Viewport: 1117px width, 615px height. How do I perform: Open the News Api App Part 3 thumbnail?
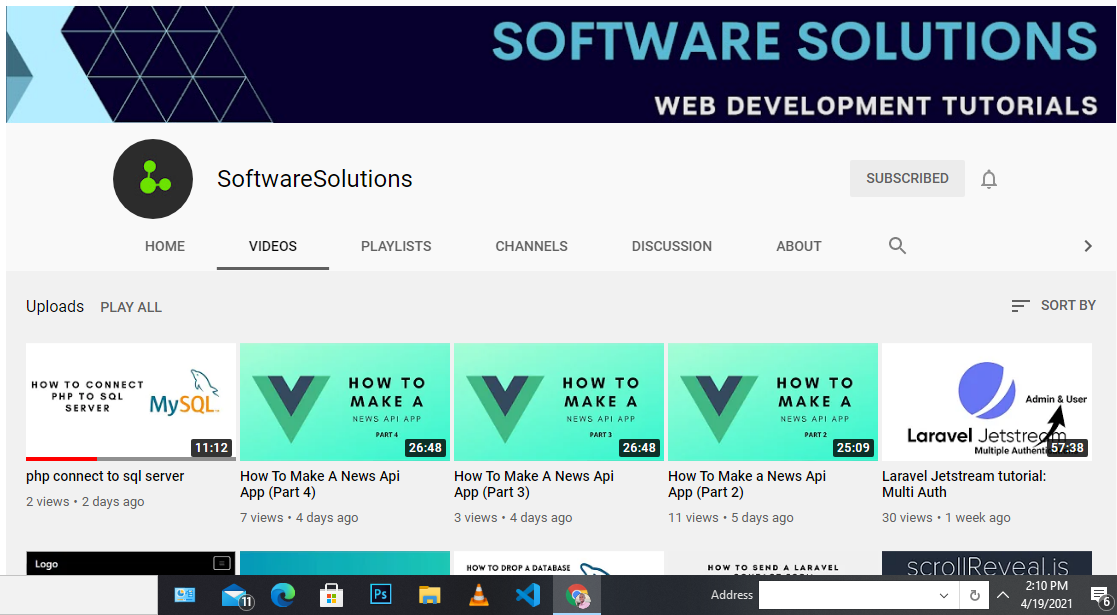pyautogui.click(x=558, y=402)
